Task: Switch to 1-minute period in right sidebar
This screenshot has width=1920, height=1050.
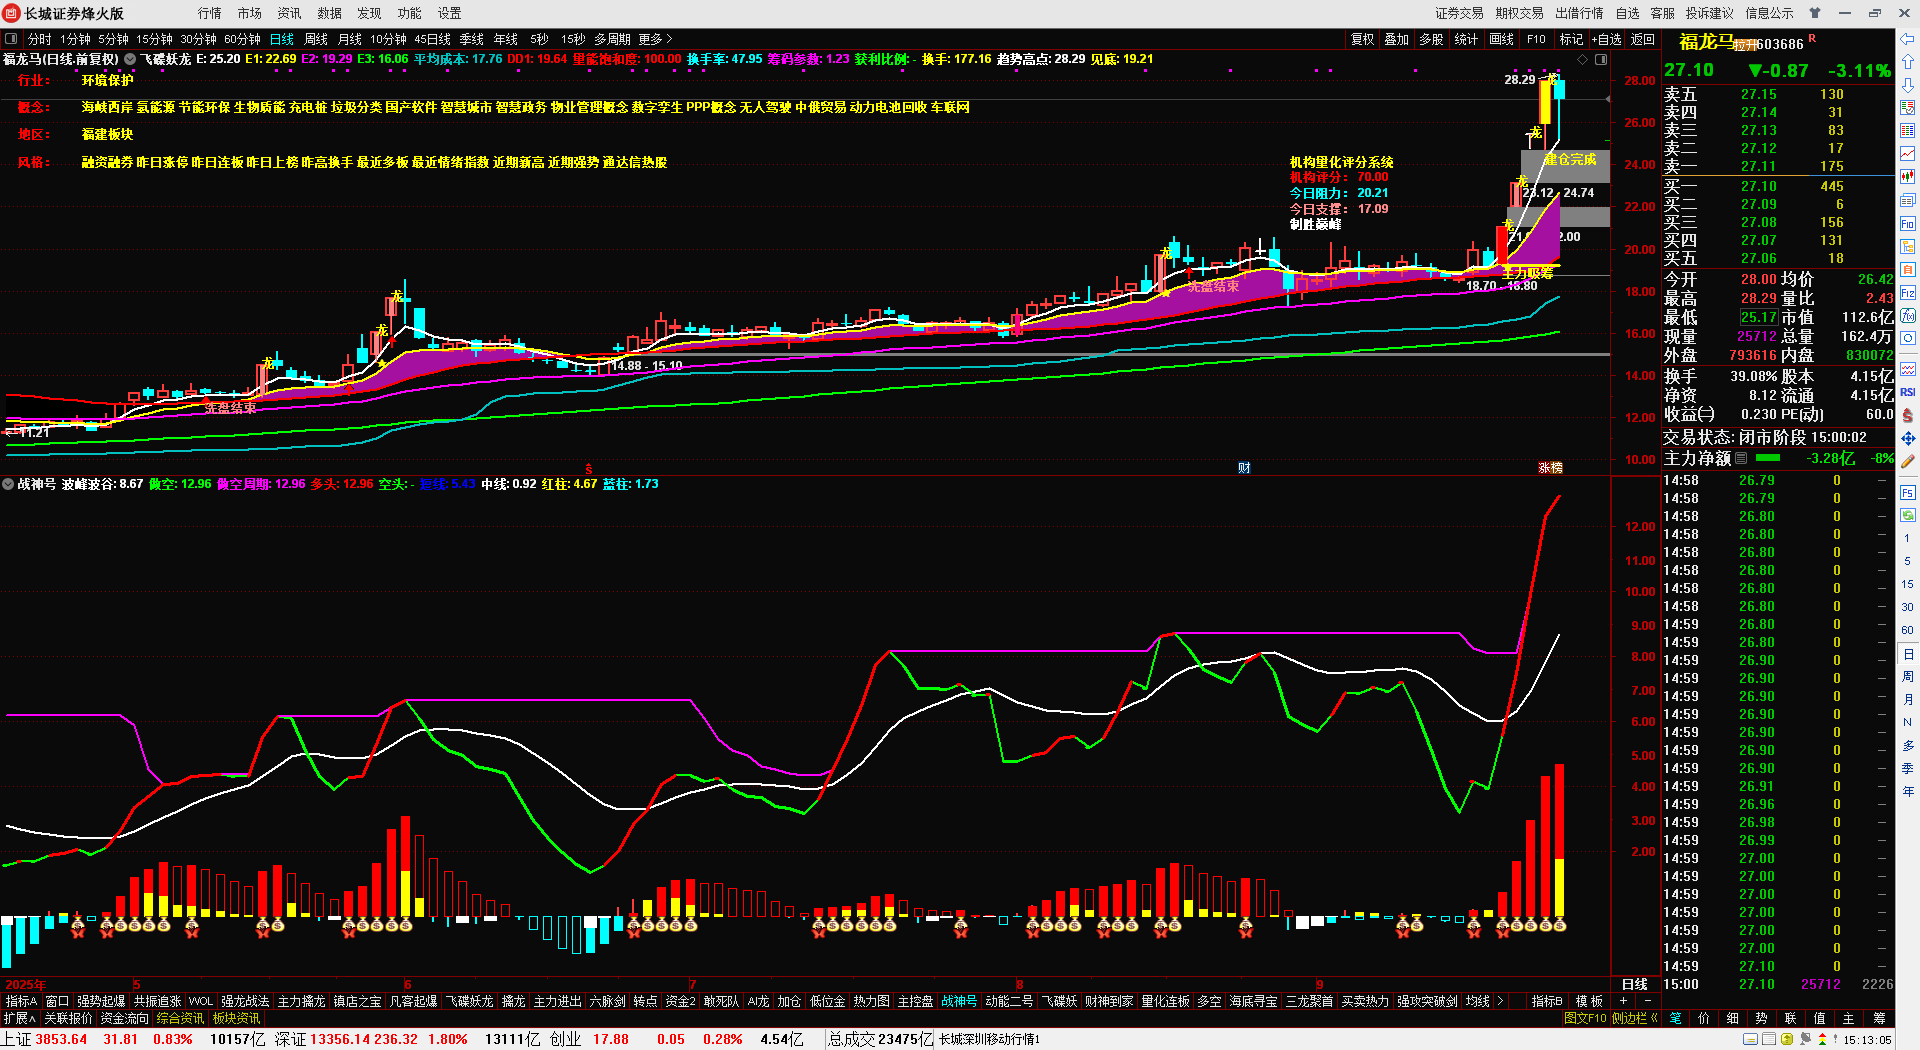Action: tap(1908, 538)
